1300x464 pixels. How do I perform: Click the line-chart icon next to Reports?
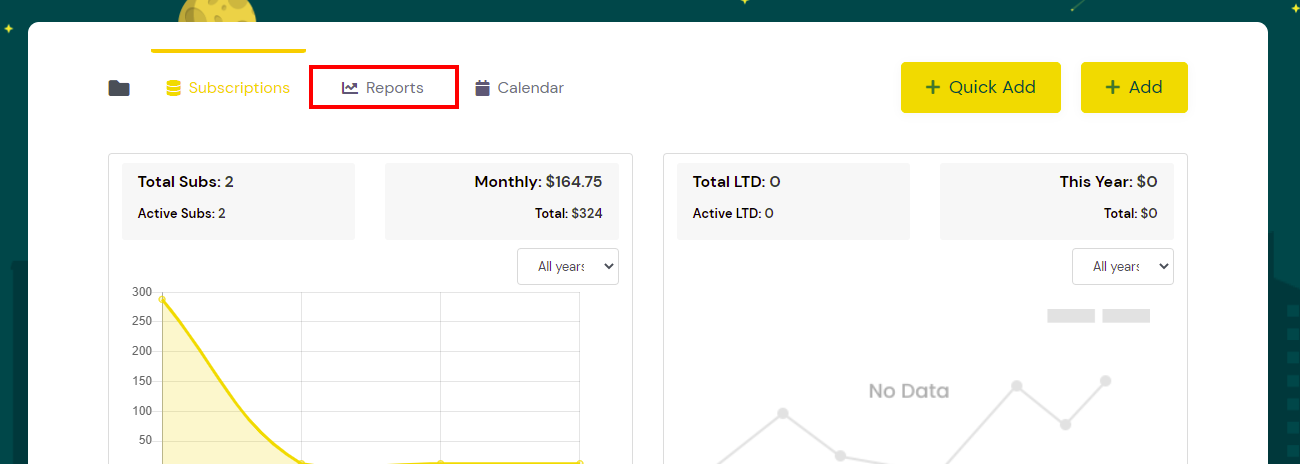tap(350, 88)
